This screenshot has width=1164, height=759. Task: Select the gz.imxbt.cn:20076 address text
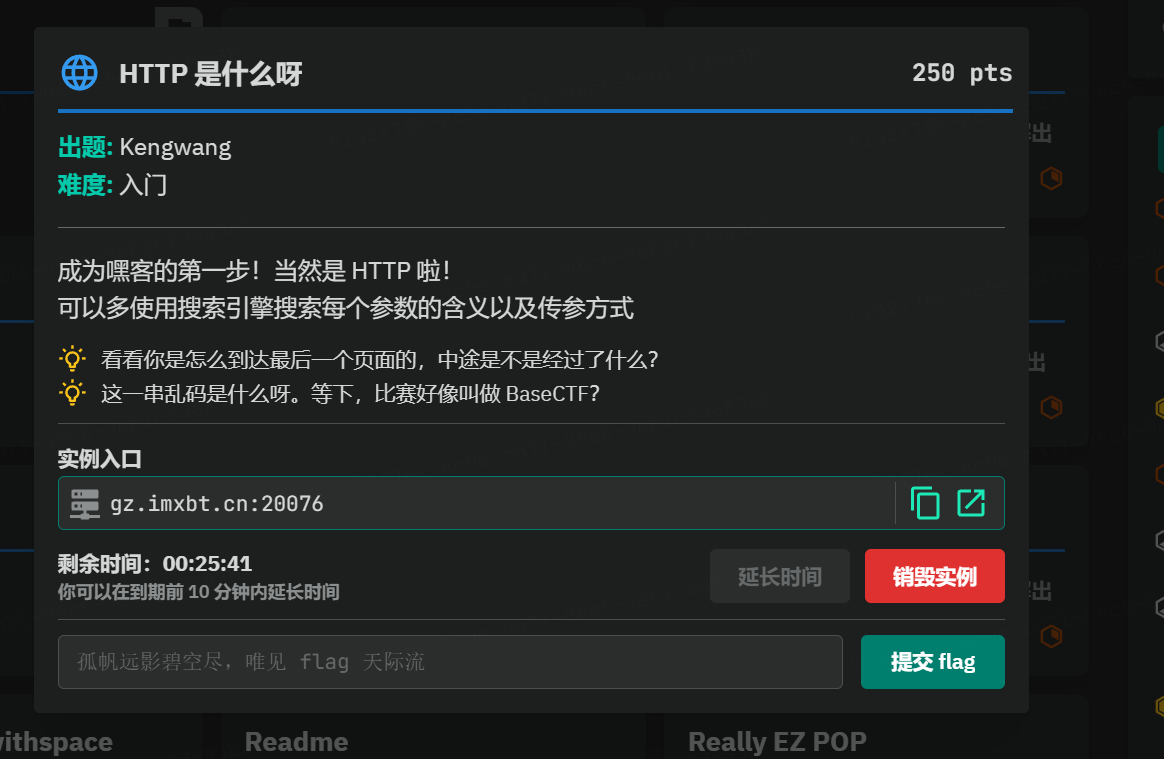pyautogui.click(x=217, y=504)
